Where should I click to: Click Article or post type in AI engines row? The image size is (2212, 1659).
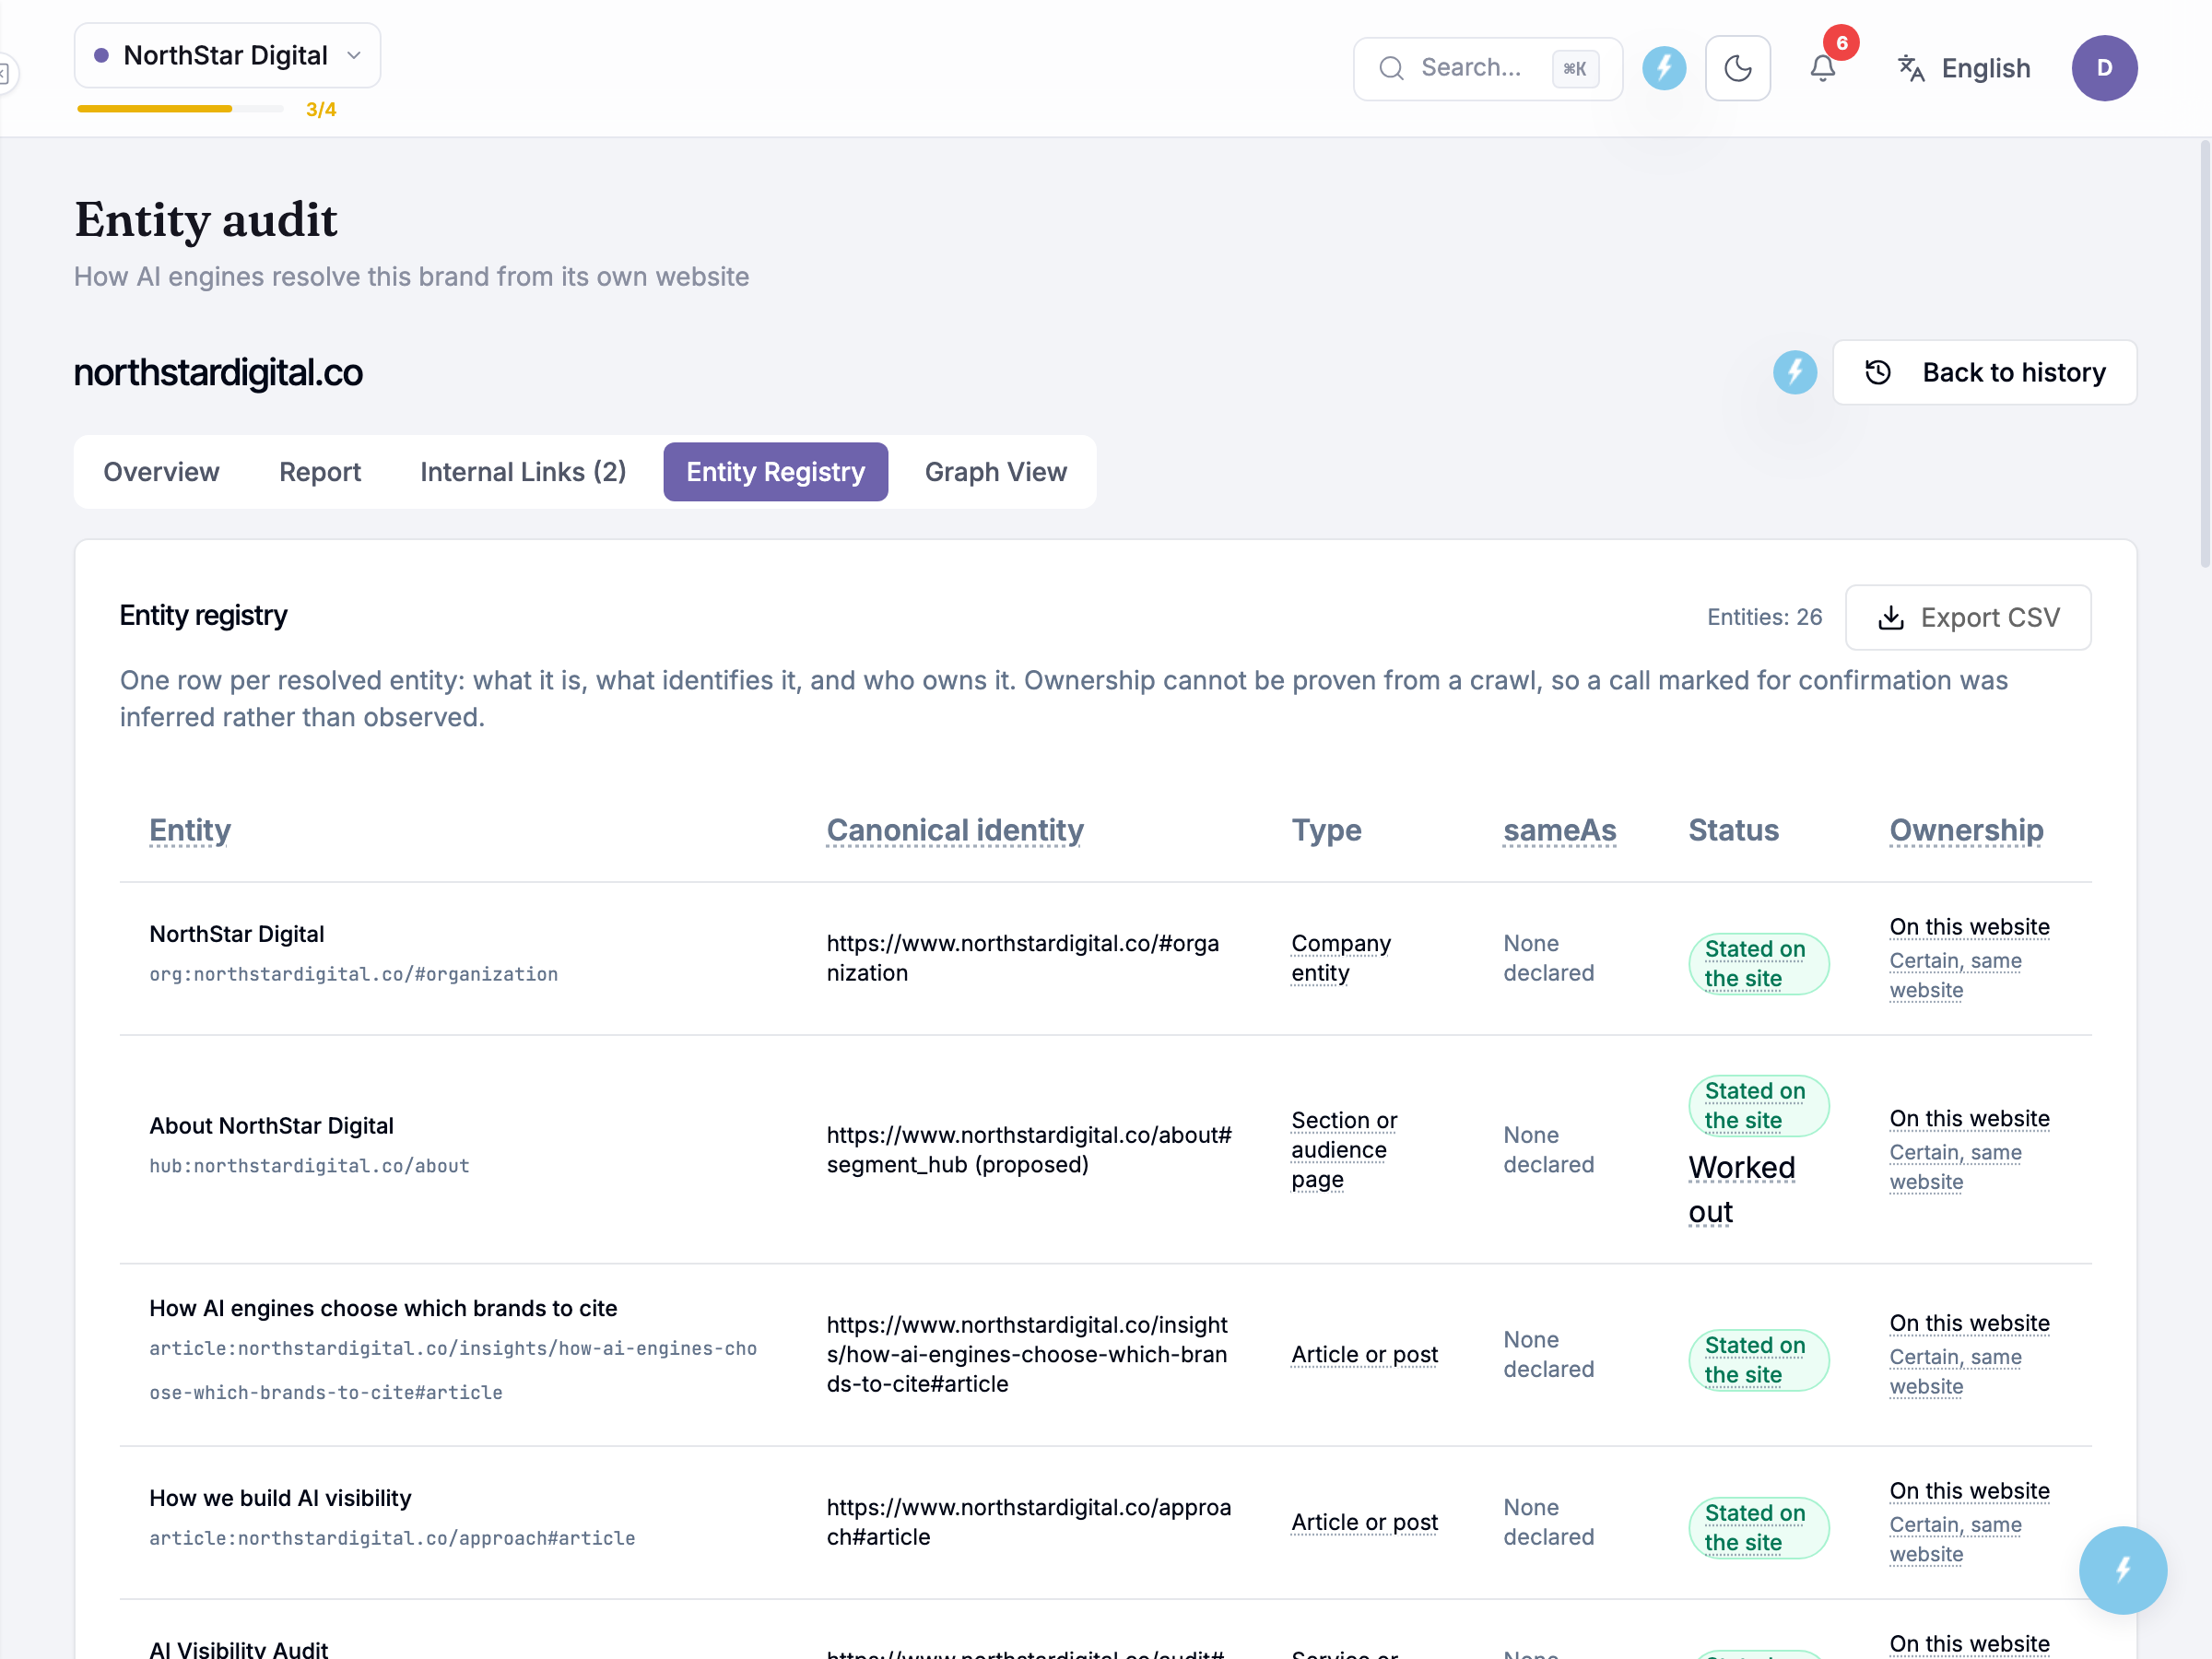click(x=1364, y=1354)
